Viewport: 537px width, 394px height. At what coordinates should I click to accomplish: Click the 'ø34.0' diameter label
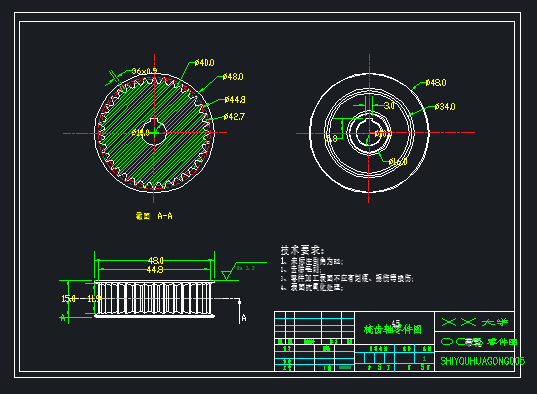[445, 107]
